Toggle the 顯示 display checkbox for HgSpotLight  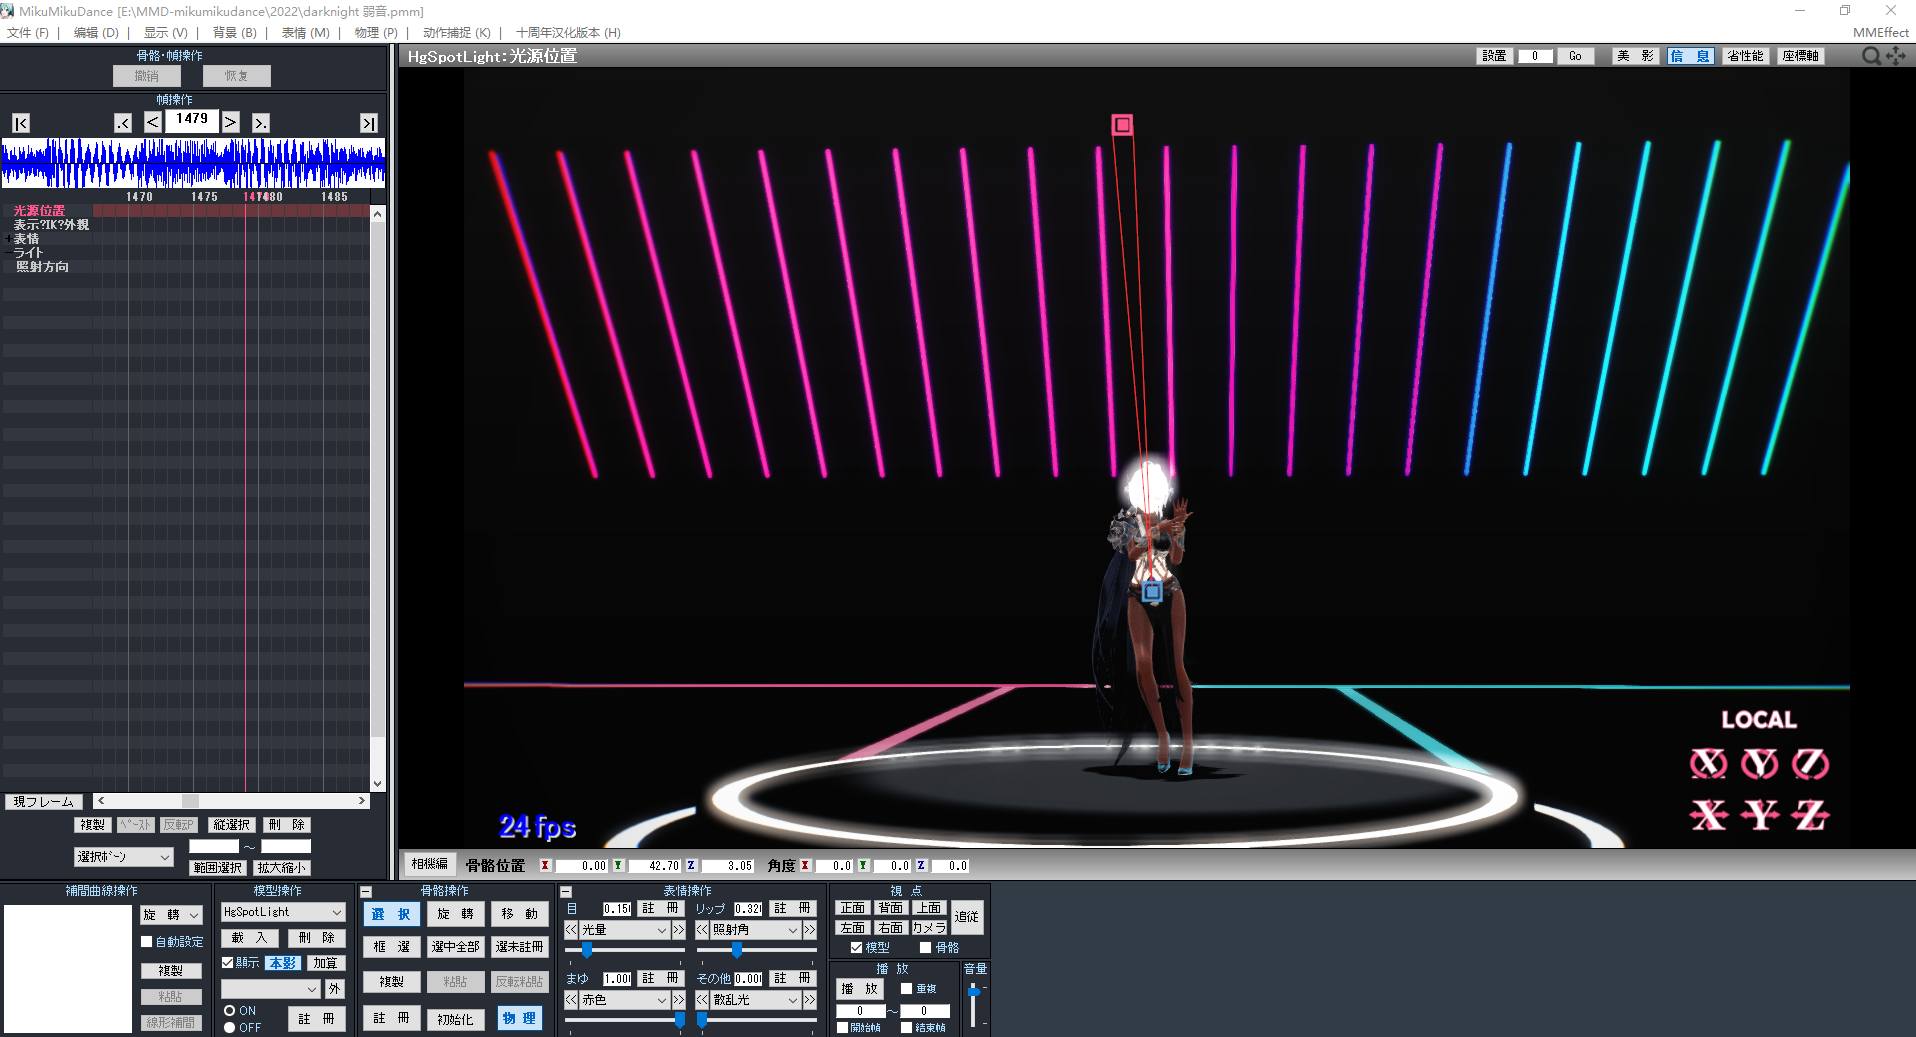point(229,963)
